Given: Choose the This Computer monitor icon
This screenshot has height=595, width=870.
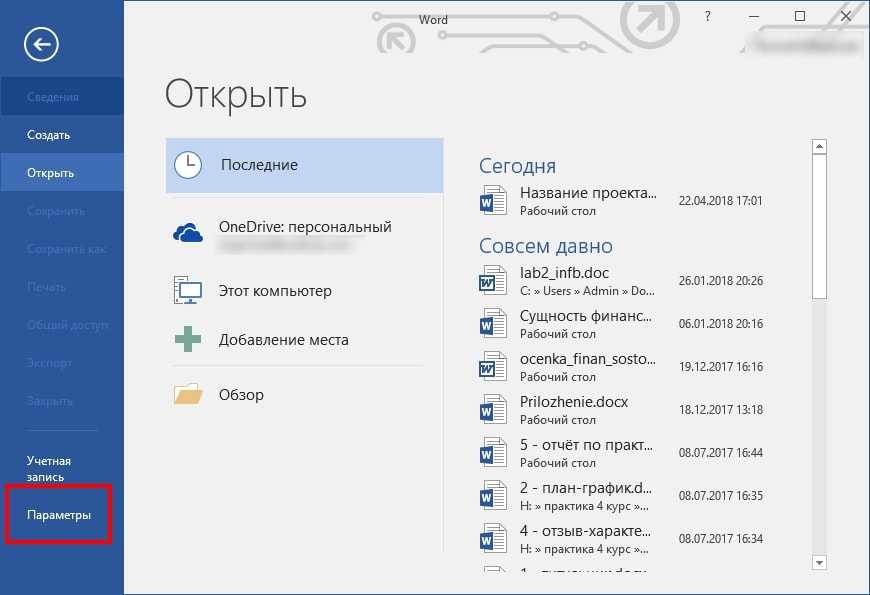Looking at the screenshot, I should (188, 290).
